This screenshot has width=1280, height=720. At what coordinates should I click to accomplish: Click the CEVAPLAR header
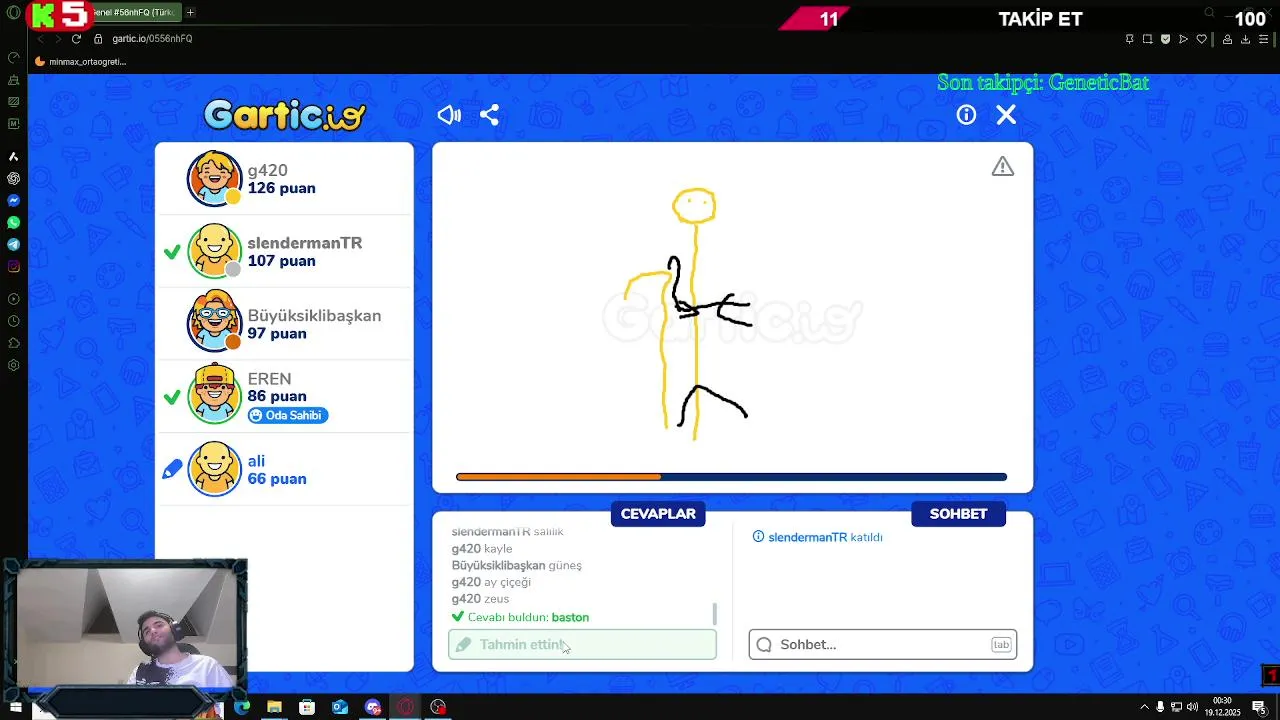[x=658, y=514]
